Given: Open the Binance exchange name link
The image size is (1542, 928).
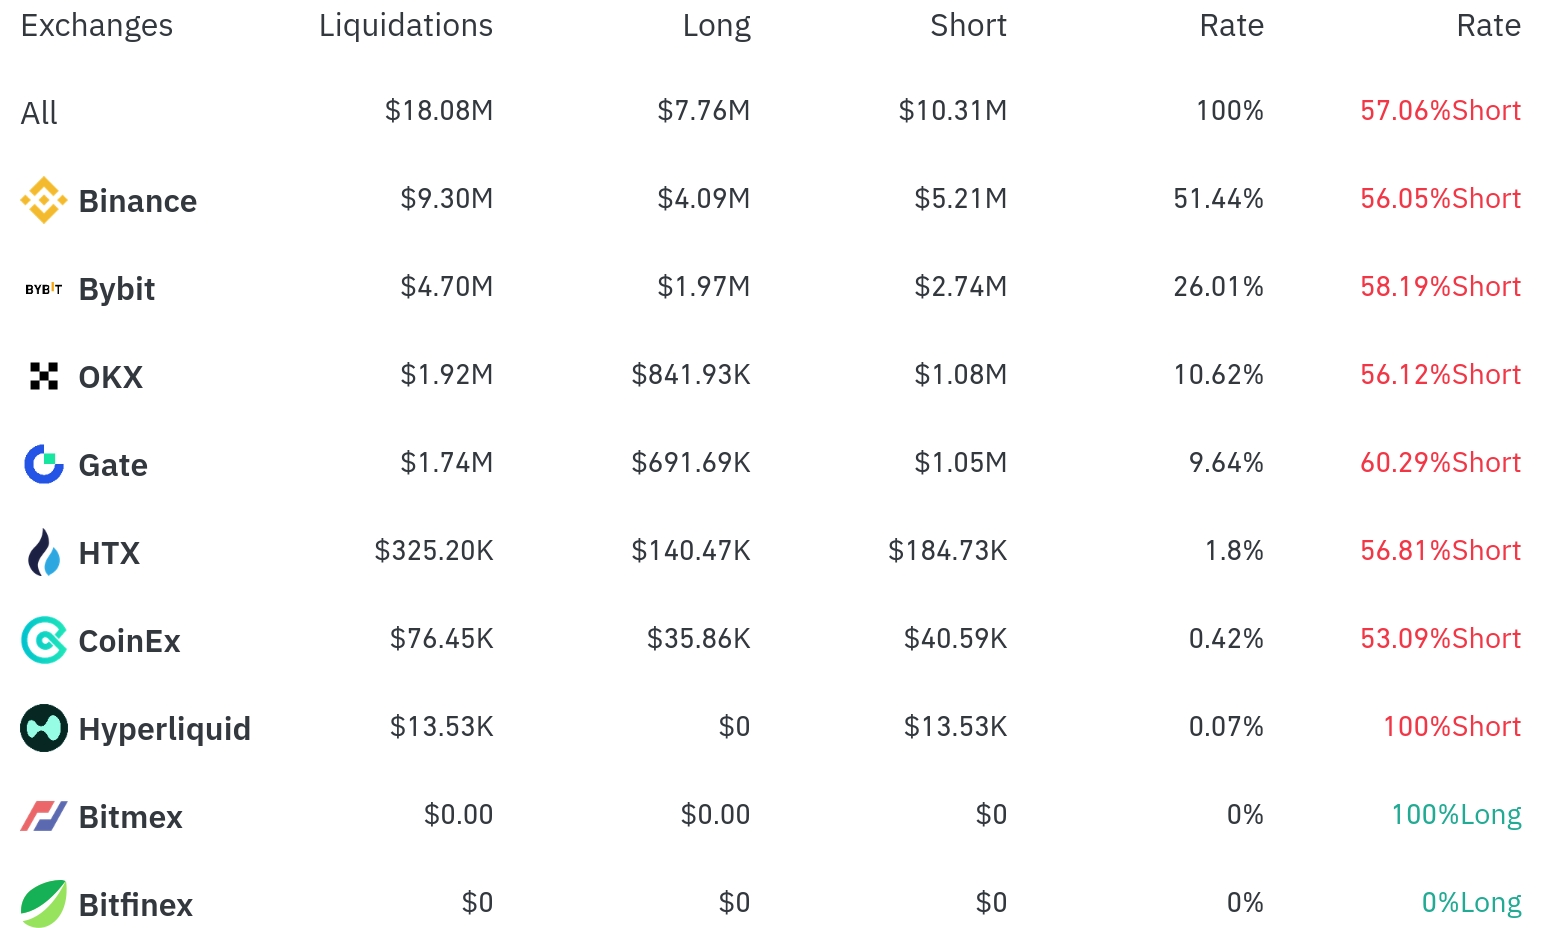Looking at the screenshot, I should [138, 201].
